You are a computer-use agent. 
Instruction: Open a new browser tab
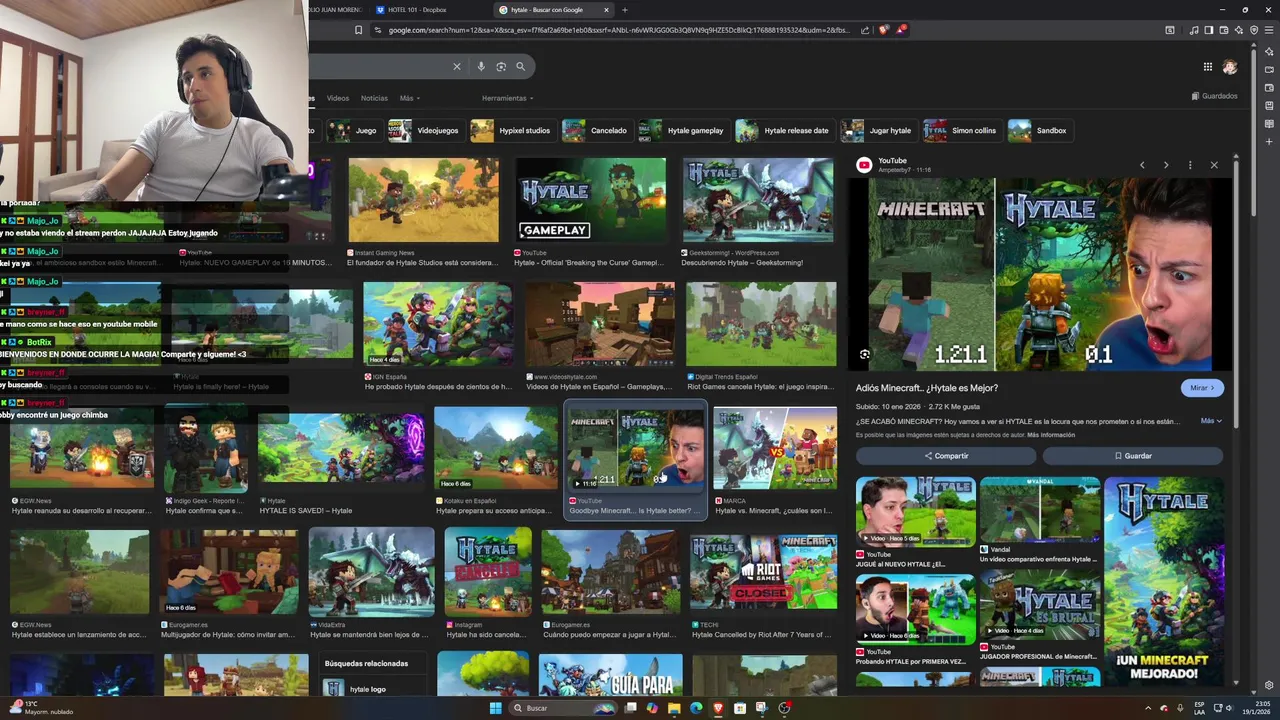[625, 10]
